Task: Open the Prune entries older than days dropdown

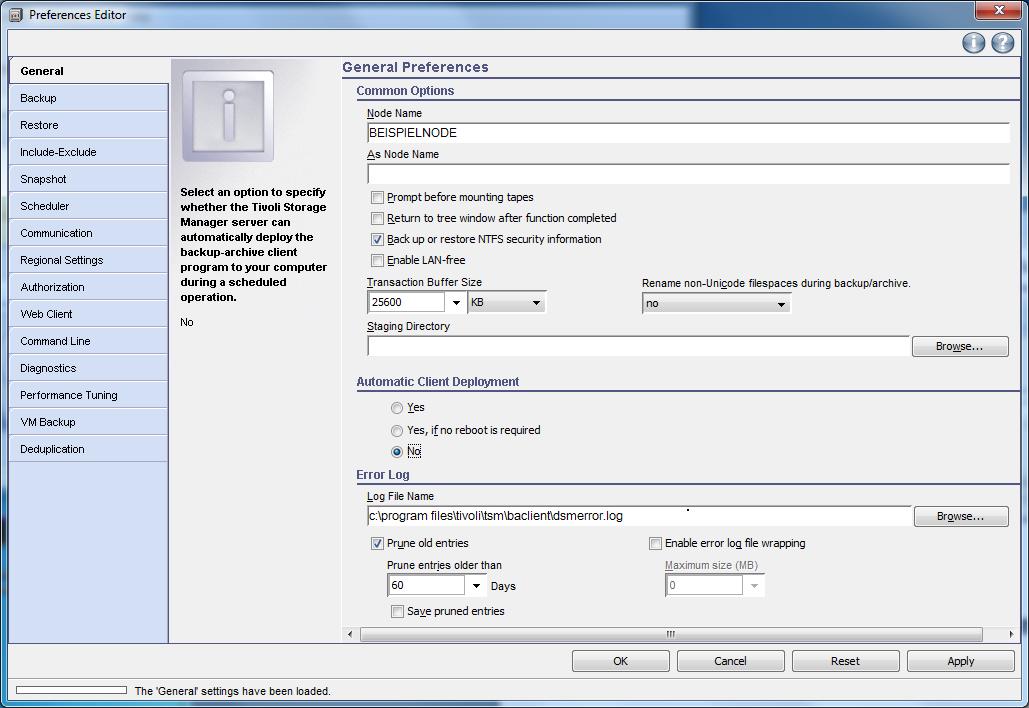Action: 476,586
